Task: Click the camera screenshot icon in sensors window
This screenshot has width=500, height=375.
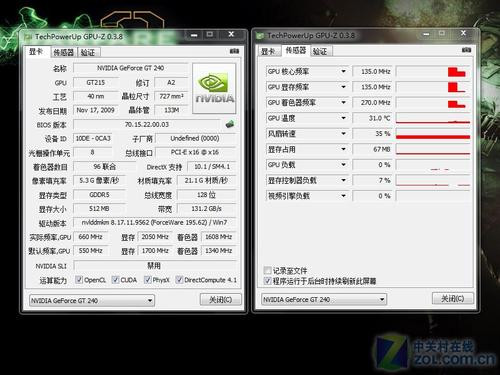Action: tap(466, 50)
